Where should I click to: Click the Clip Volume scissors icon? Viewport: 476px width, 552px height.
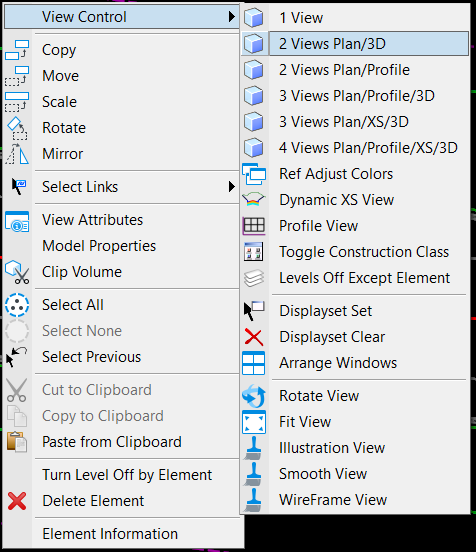pos(17,272)
